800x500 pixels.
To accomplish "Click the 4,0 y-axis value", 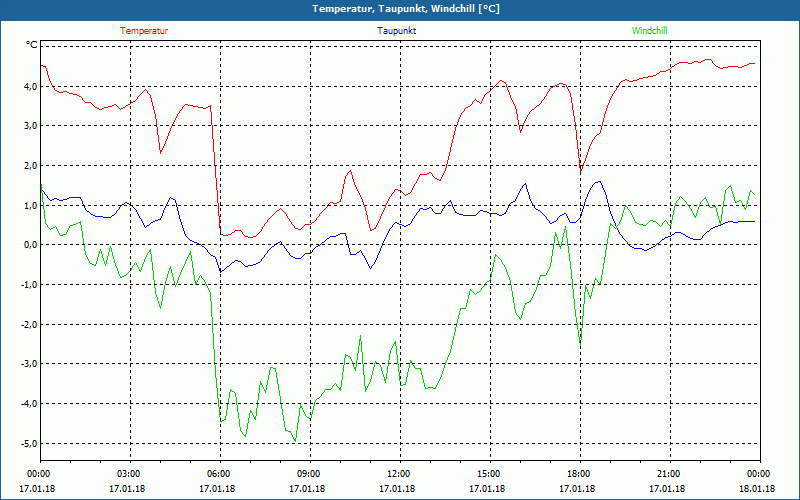I will point(31,86).
